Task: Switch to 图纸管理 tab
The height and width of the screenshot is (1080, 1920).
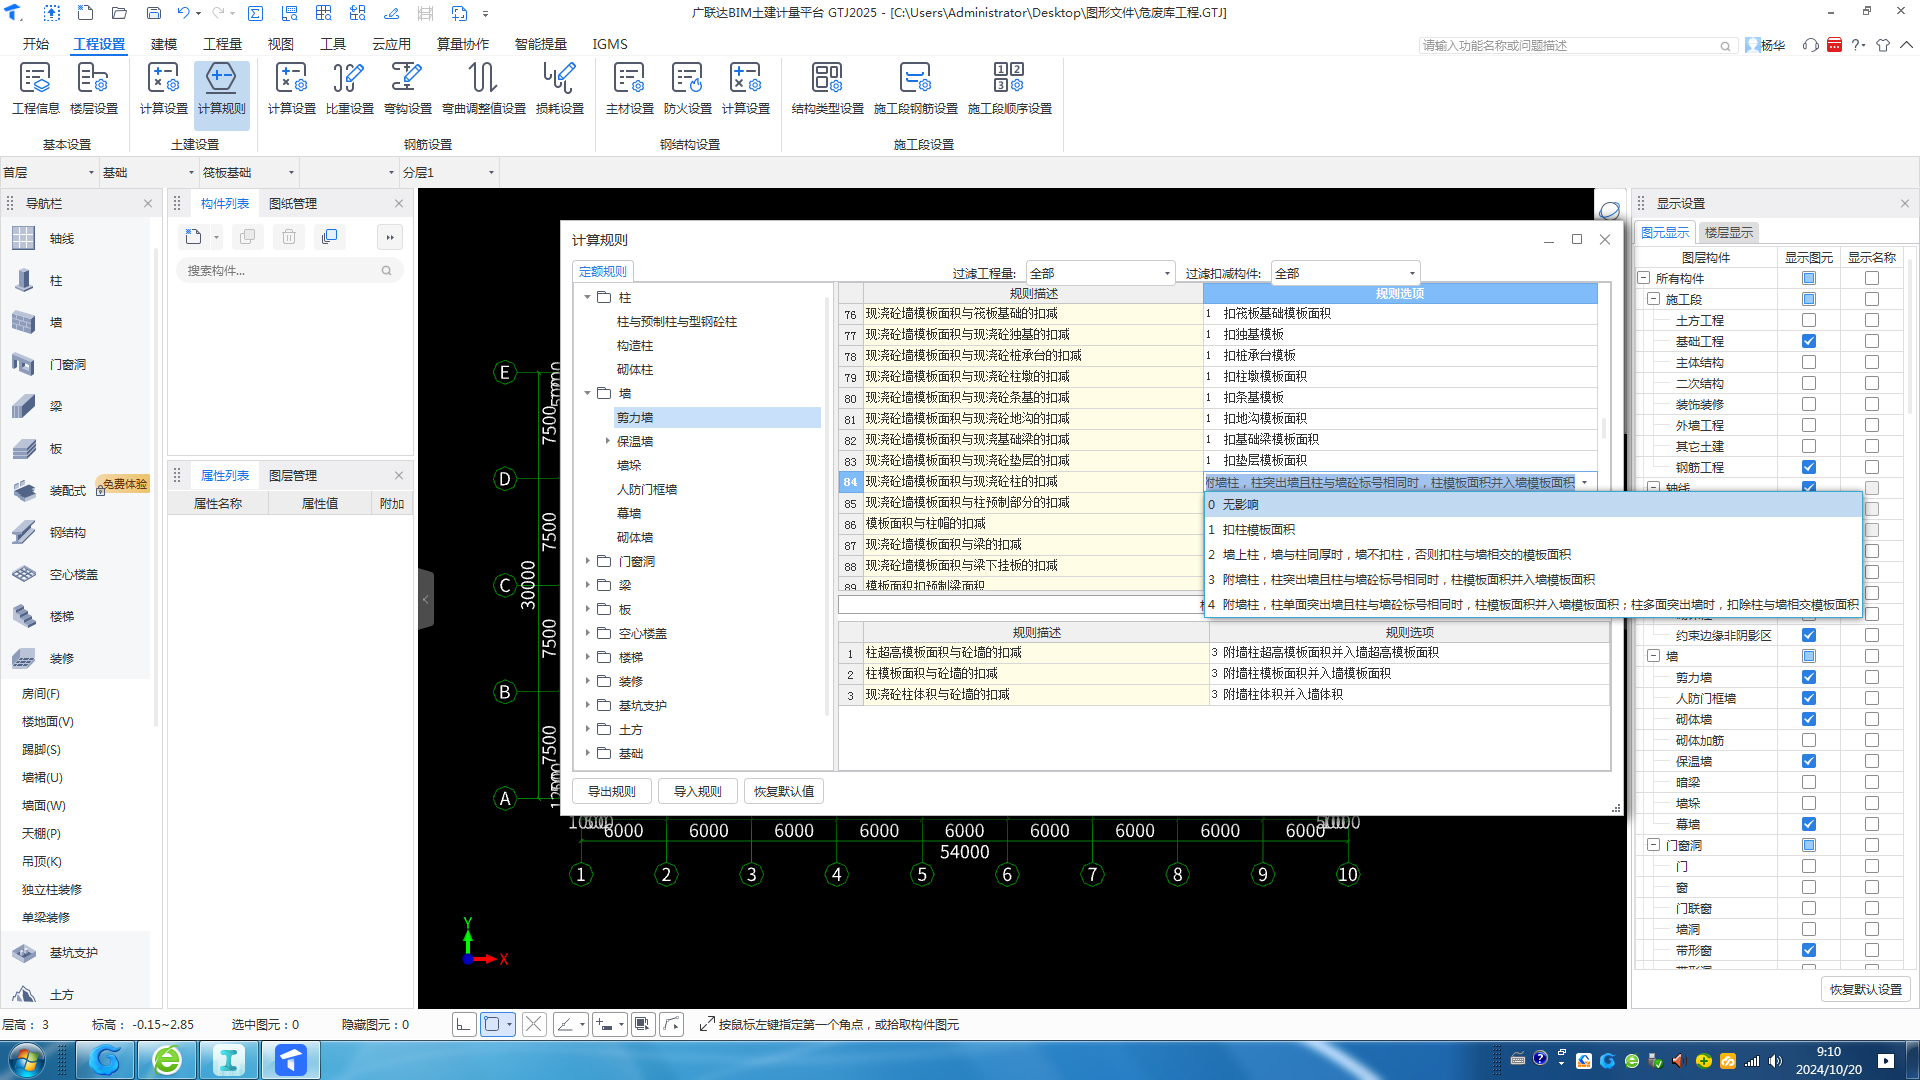Action: [293, 203]
